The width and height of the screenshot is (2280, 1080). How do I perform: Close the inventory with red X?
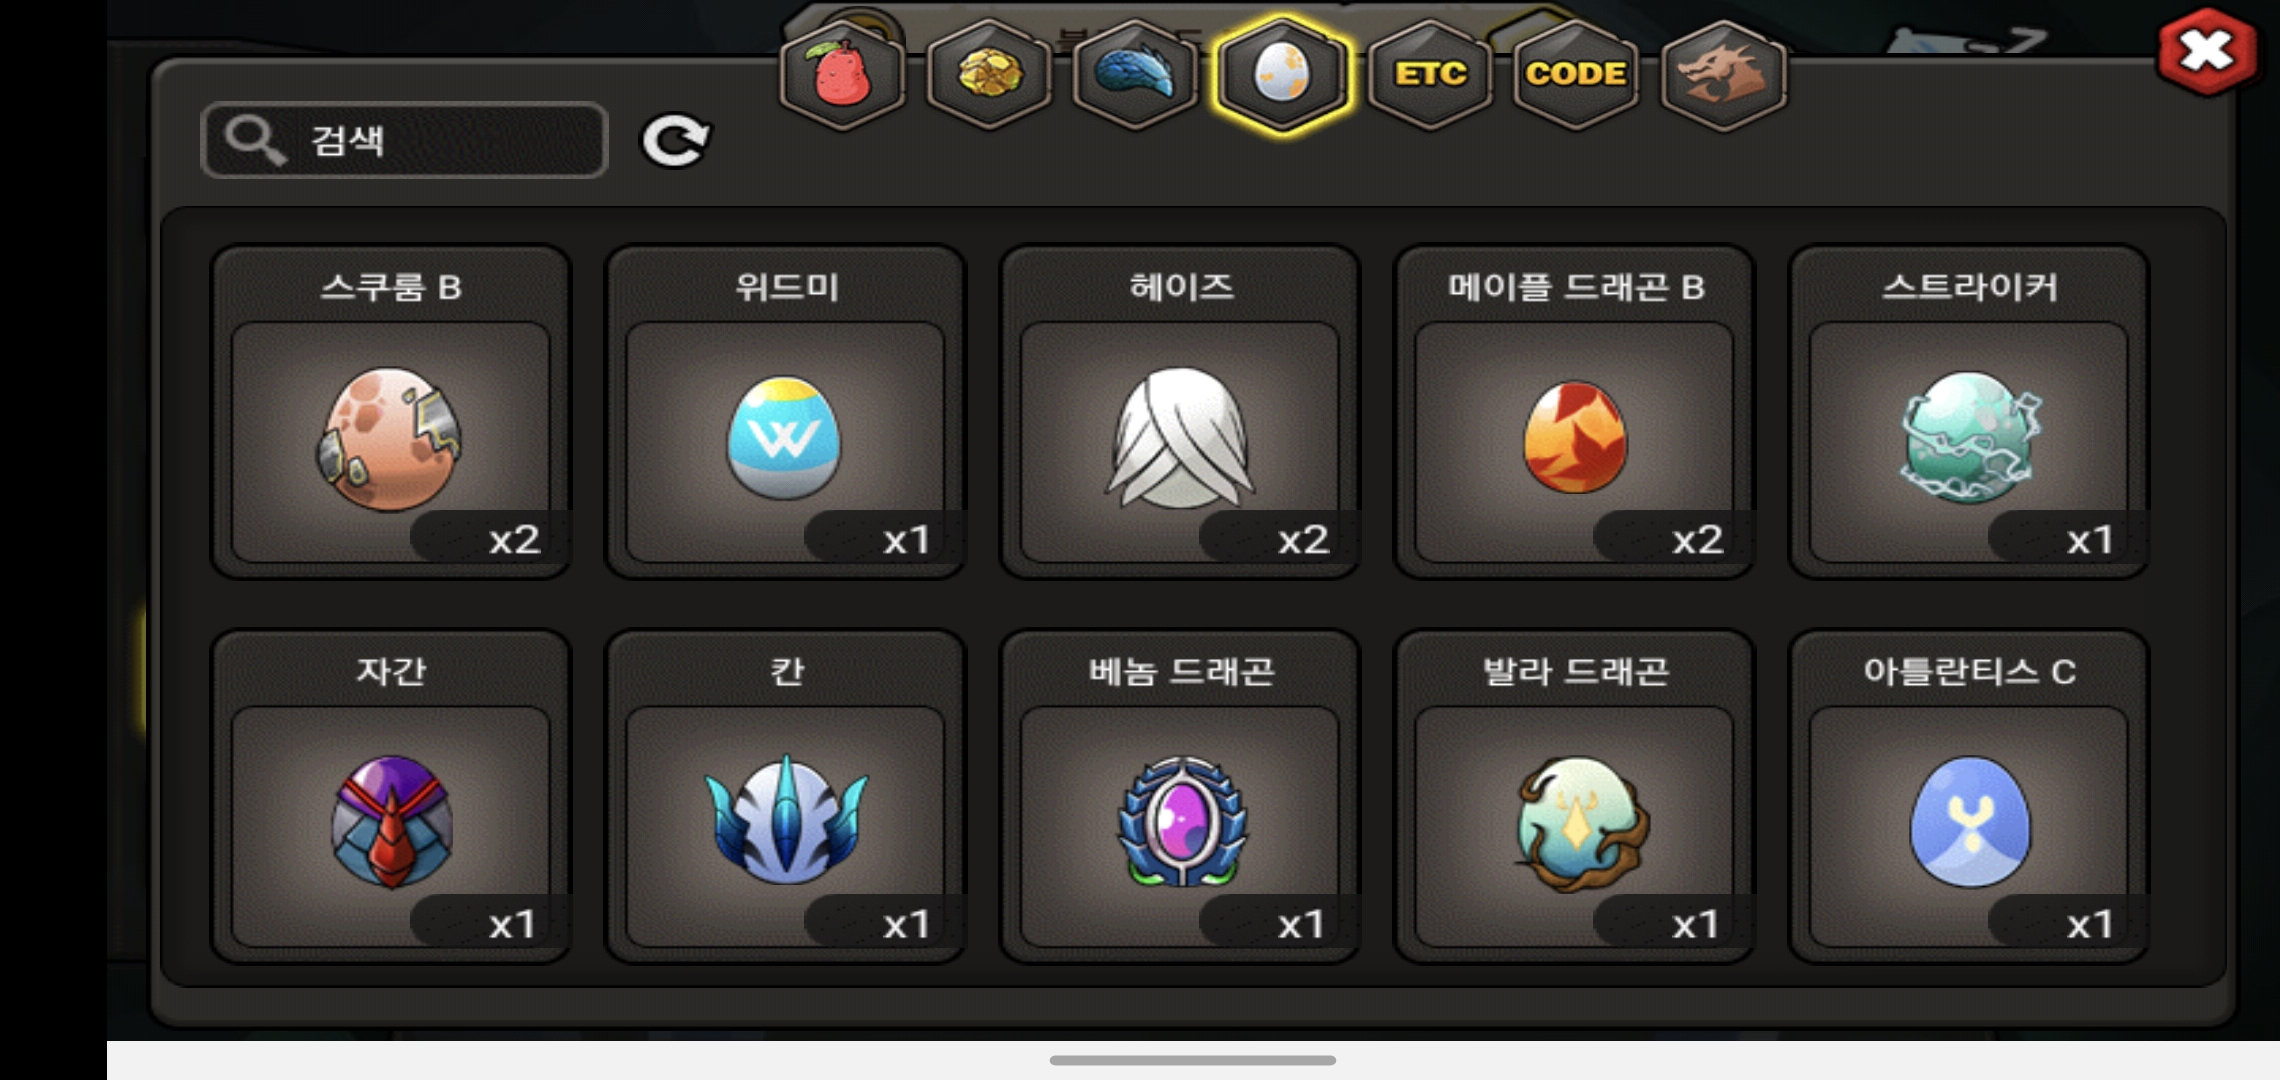coord(2207,52)
